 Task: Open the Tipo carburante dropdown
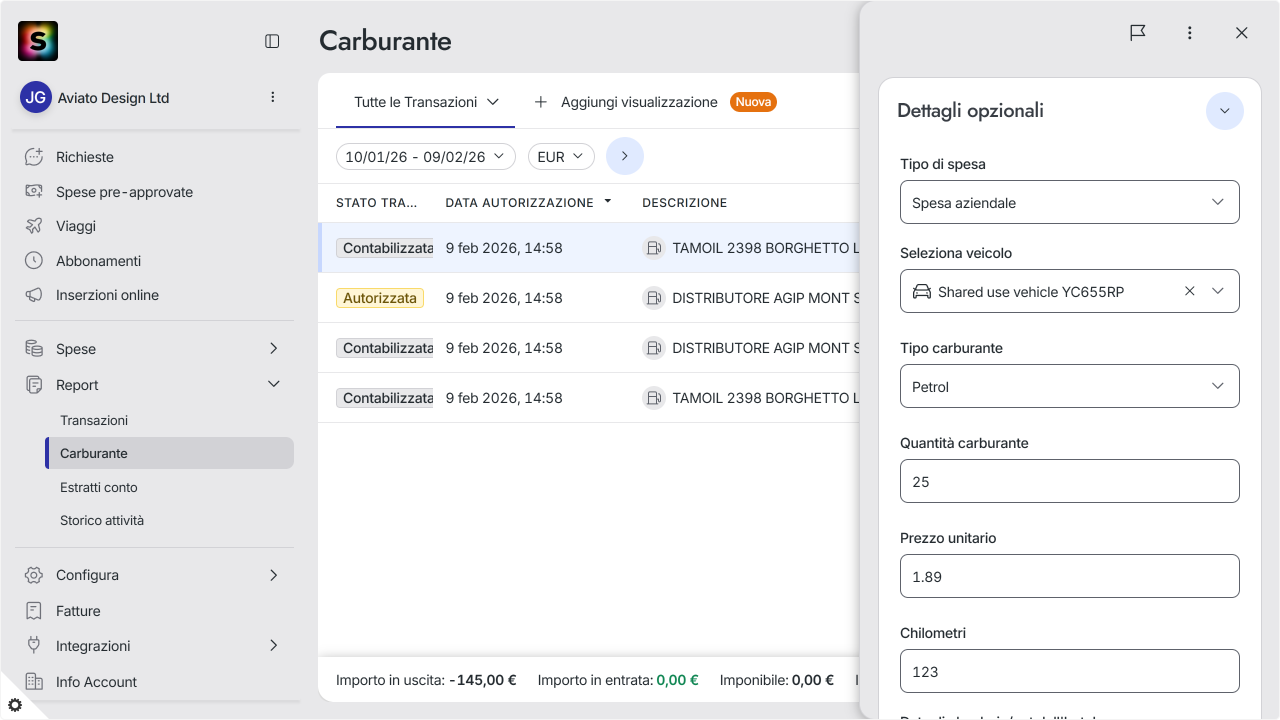click(x=1070, y=386)
